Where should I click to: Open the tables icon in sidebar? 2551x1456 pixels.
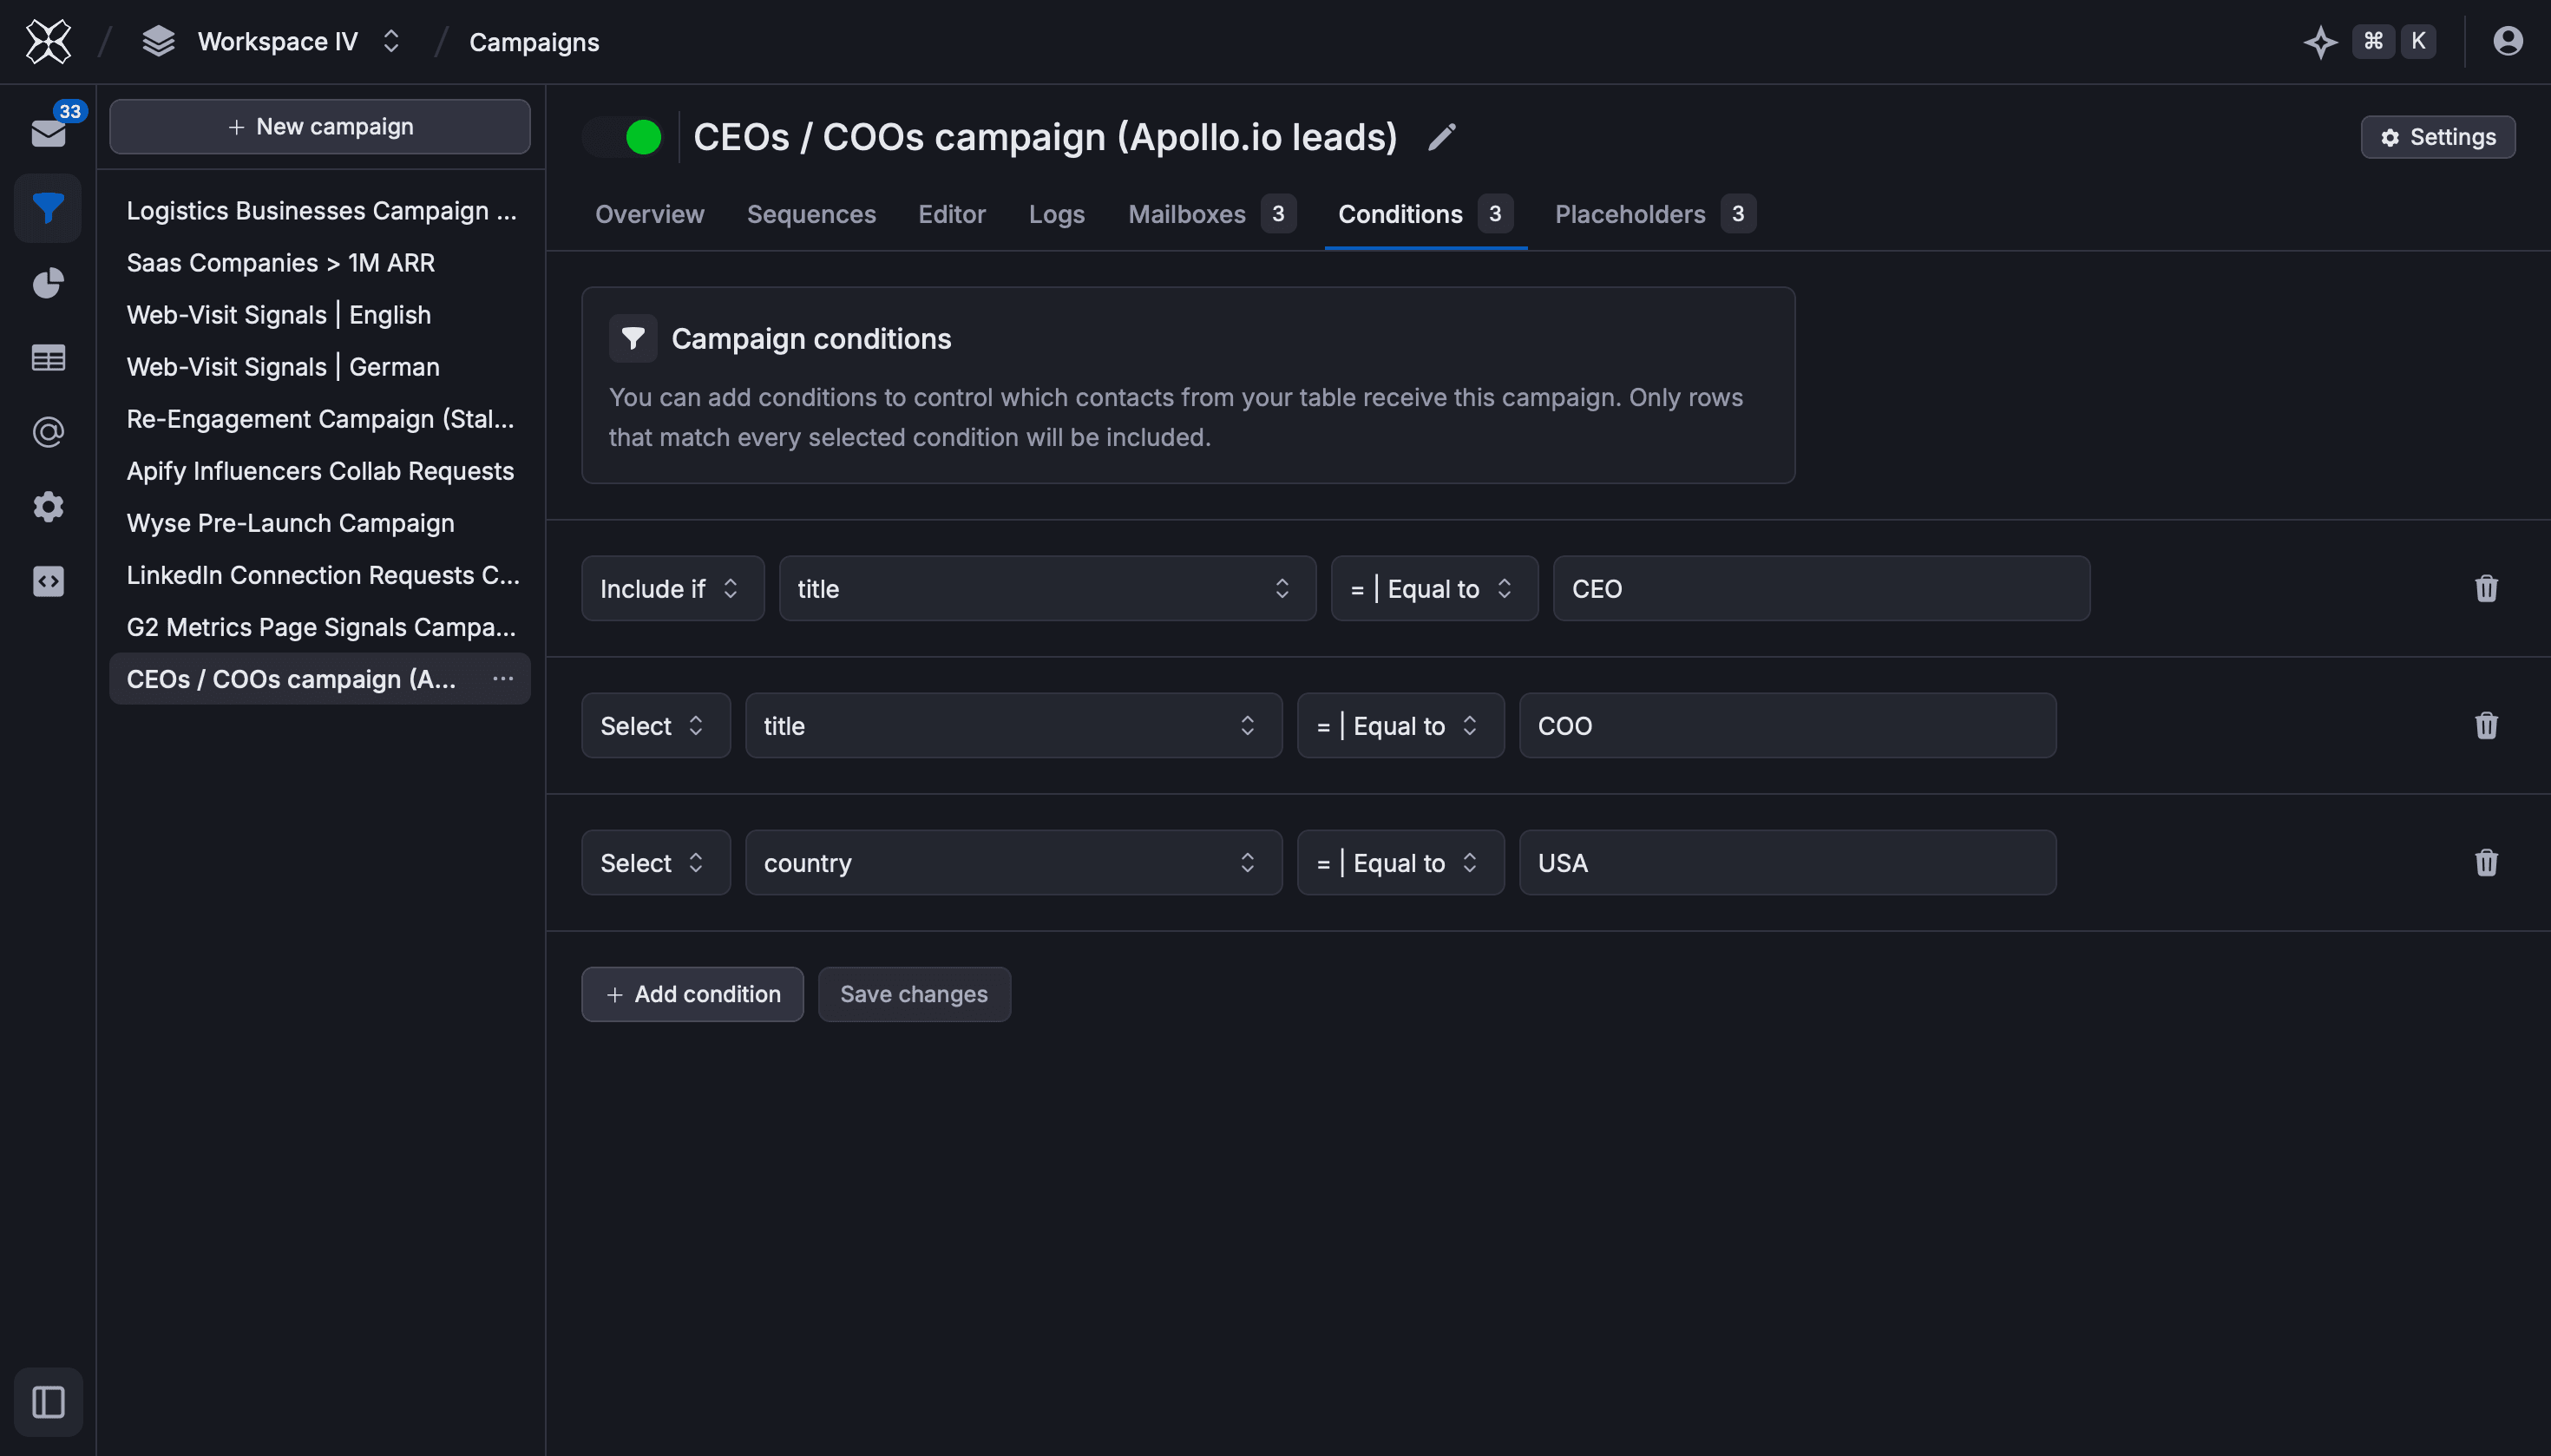pos(48,358)
